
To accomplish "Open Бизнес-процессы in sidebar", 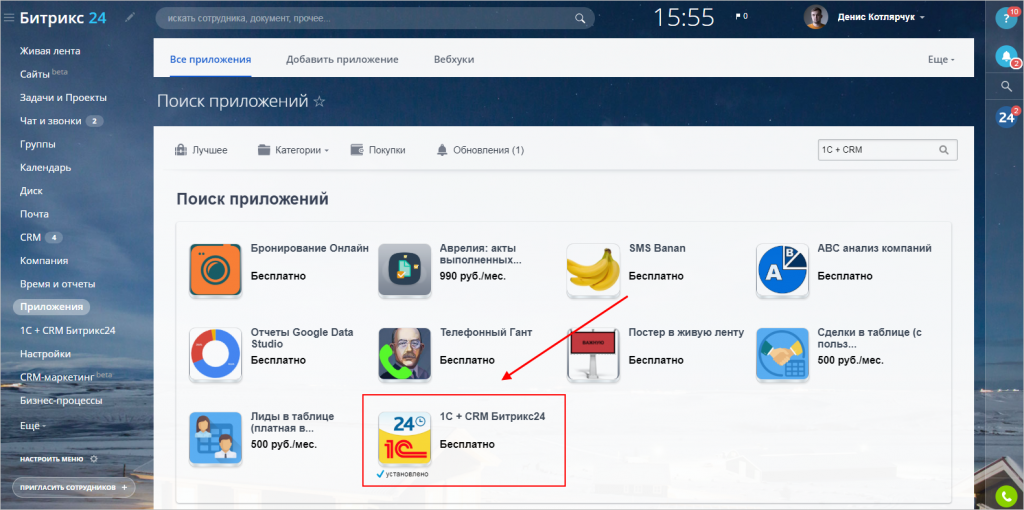I will (61, 400).
